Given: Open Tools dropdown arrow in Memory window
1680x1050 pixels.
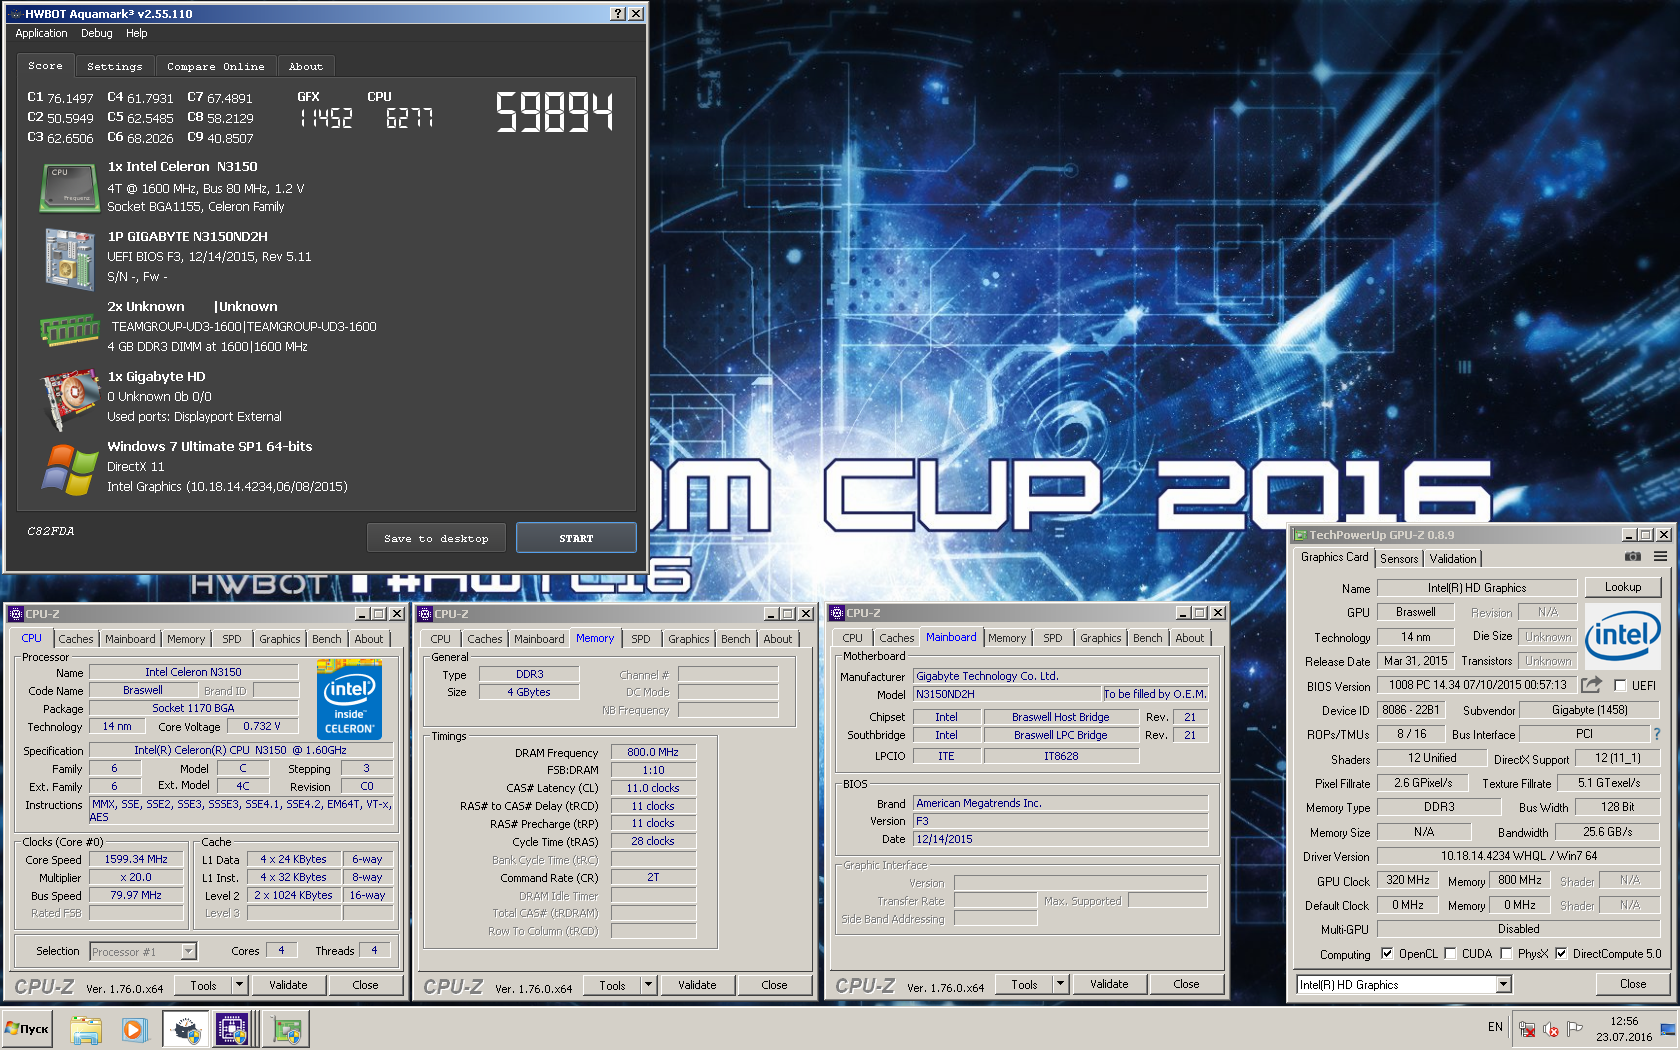Looking at the screenshot, I should [x=649, y=985].
